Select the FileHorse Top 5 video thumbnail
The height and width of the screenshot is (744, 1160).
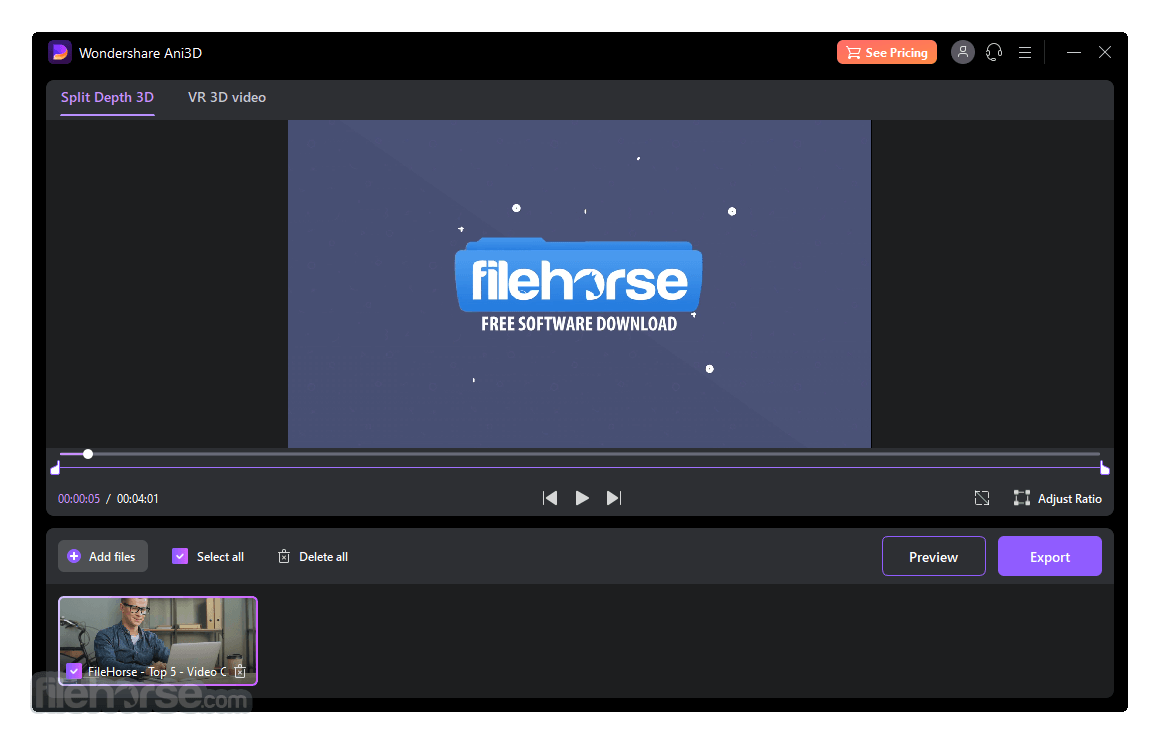[x=158, y=640]
